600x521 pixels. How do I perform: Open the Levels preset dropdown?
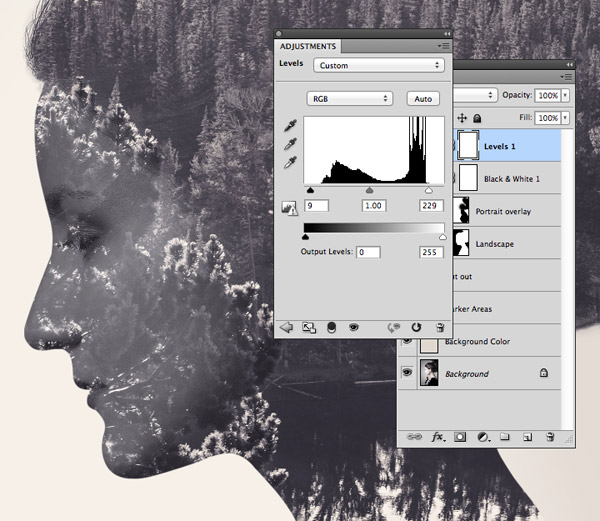(x=379, y=65)
